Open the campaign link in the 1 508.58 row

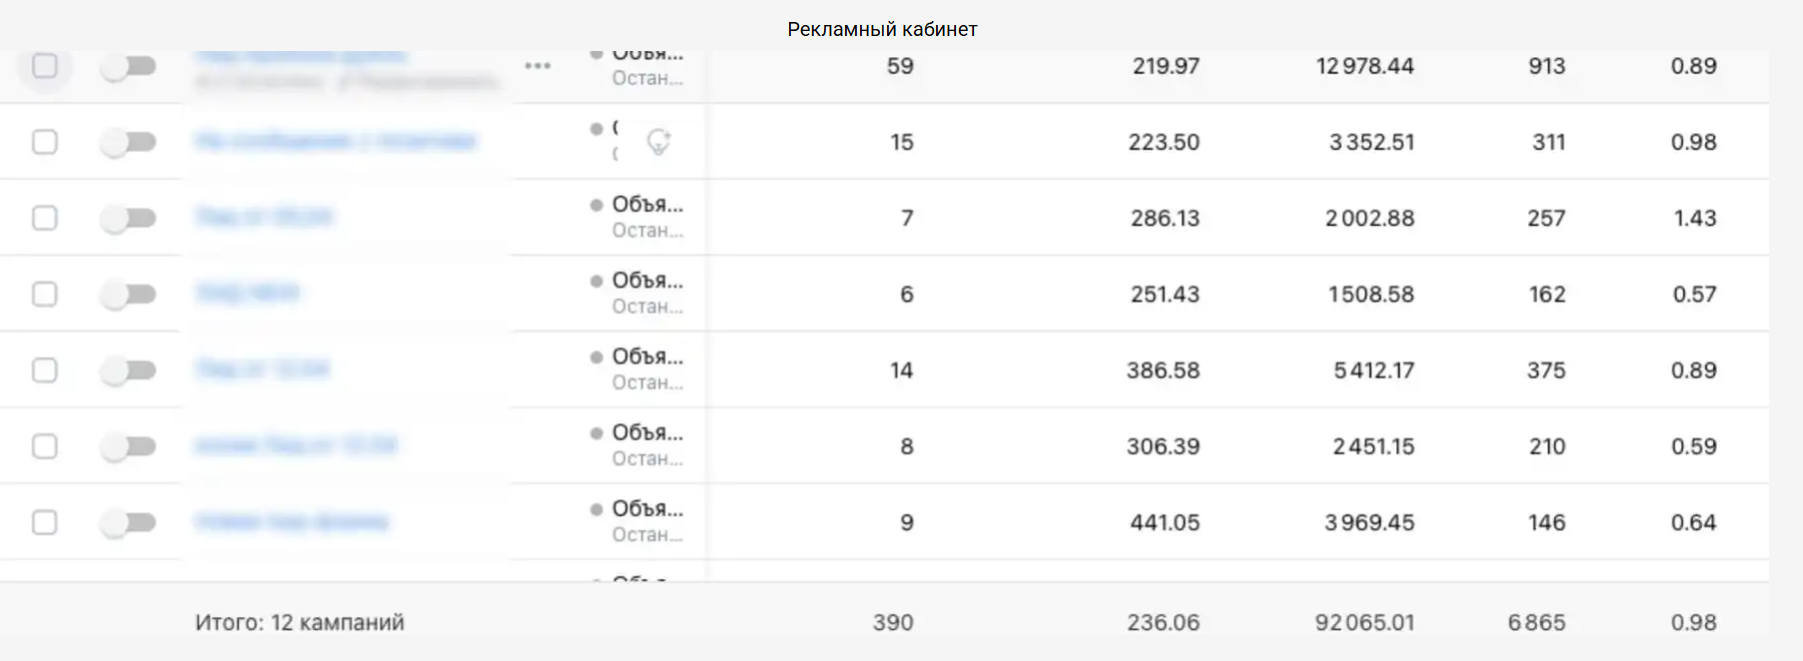pos(247,293)
